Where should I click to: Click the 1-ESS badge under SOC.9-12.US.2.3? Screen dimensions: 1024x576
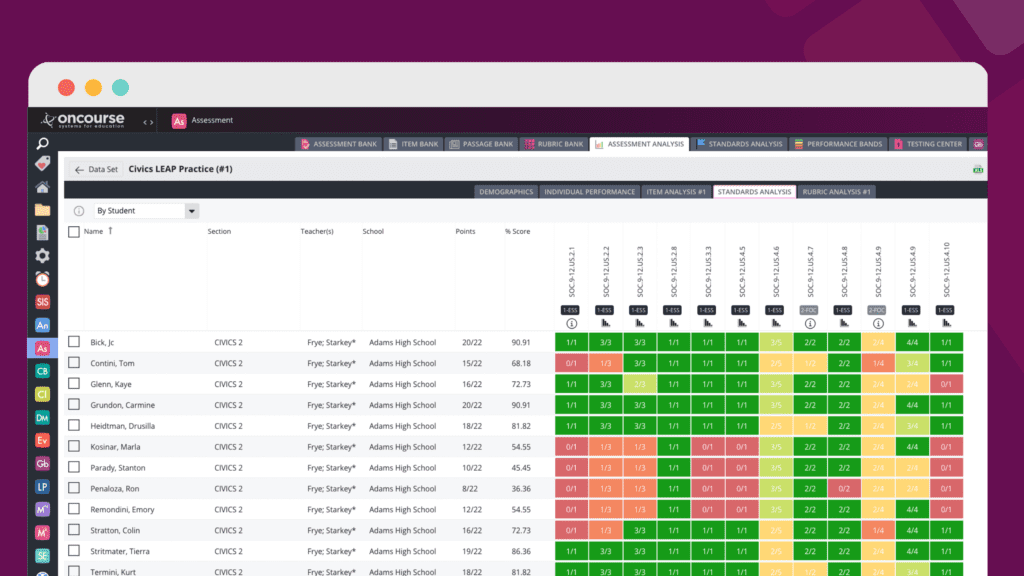[x=639, y=310]
